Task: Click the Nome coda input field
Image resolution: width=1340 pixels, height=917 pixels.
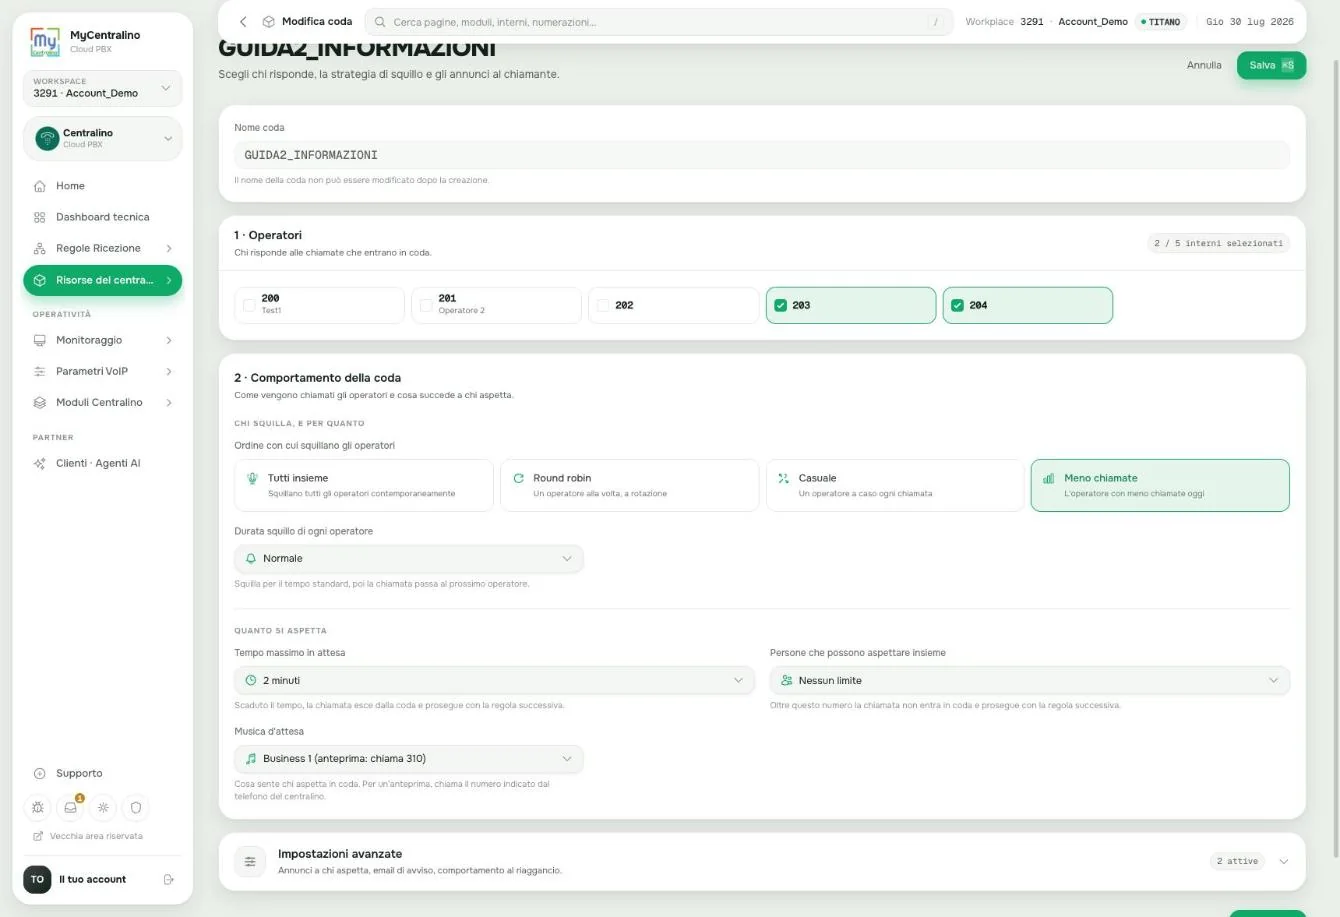Action: tap(762, 155)
